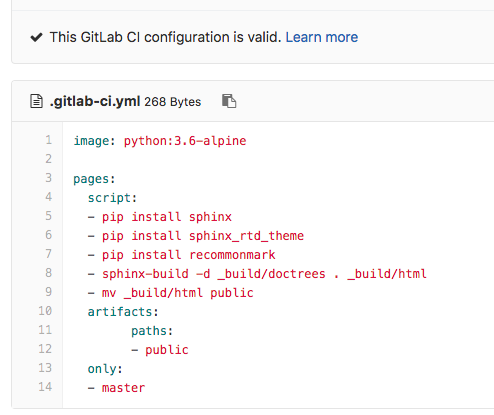Click the master branch entry
This screenshot has height=415, width=494.
123,388
